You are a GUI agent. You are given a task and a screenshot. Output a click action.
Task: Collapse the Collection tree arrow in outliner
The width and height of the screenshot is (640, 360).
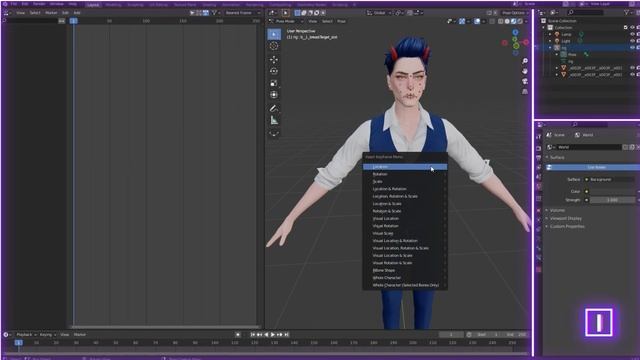point(544,27)
